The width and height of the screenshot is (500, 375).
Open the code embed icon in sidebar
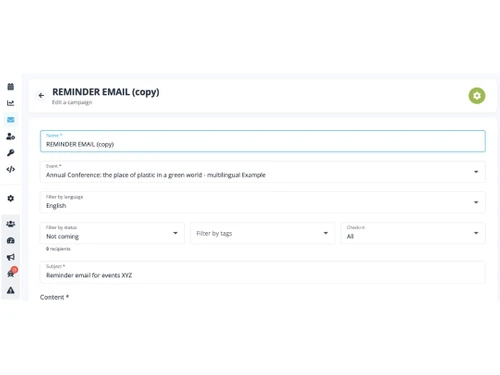click(x=11, y=169)
